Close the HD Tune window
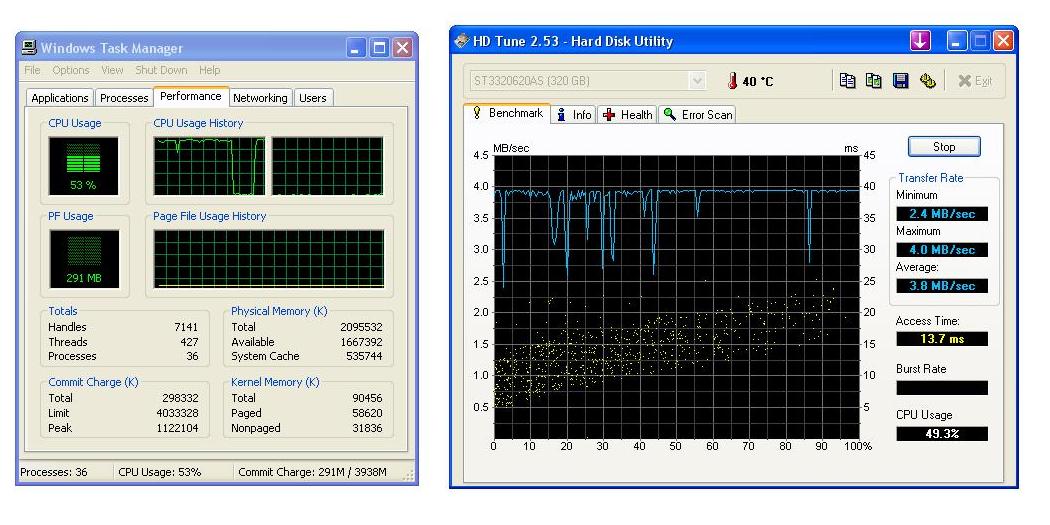 click(1002, 41)
